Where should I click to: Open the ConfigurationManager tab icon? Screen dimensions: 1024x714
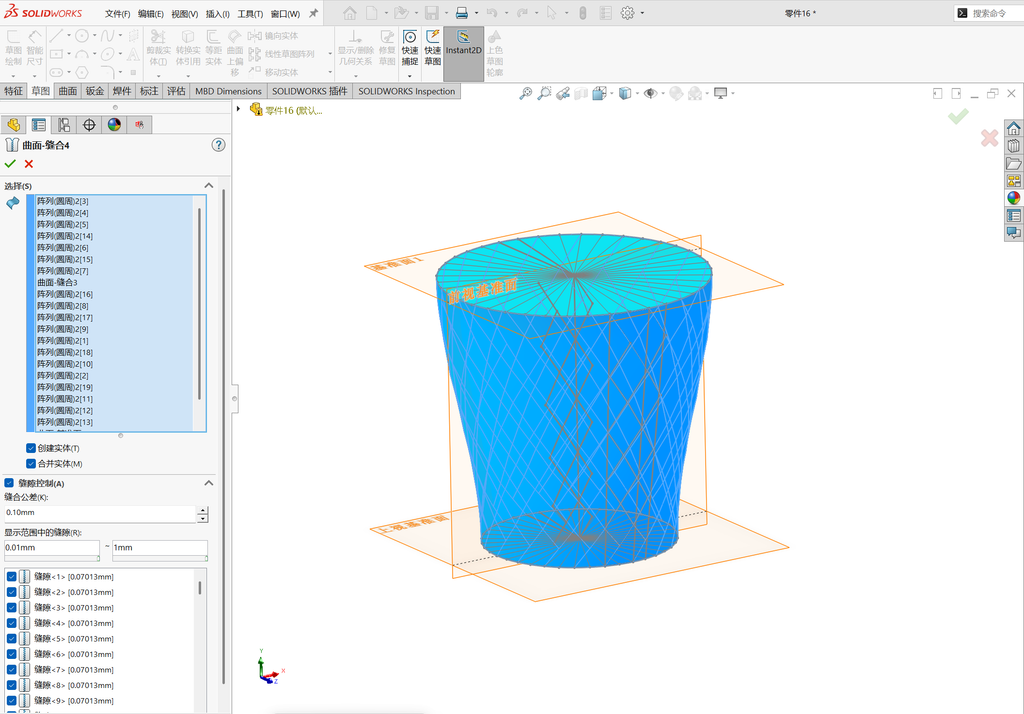point(64,125)
